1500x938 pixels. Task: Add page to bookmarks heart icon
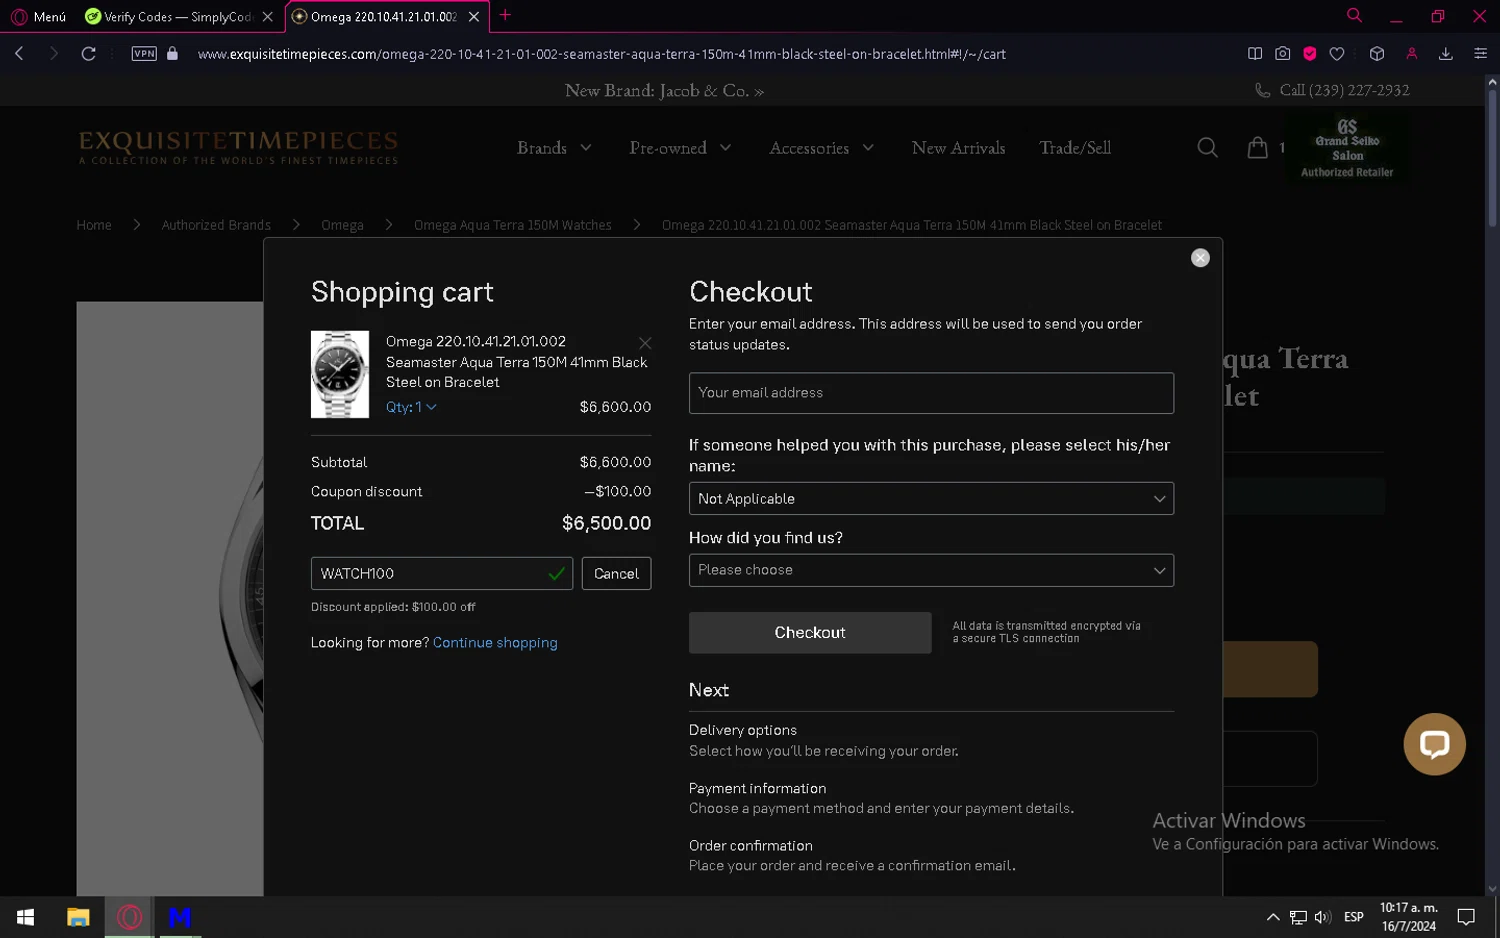point(1337,54)
